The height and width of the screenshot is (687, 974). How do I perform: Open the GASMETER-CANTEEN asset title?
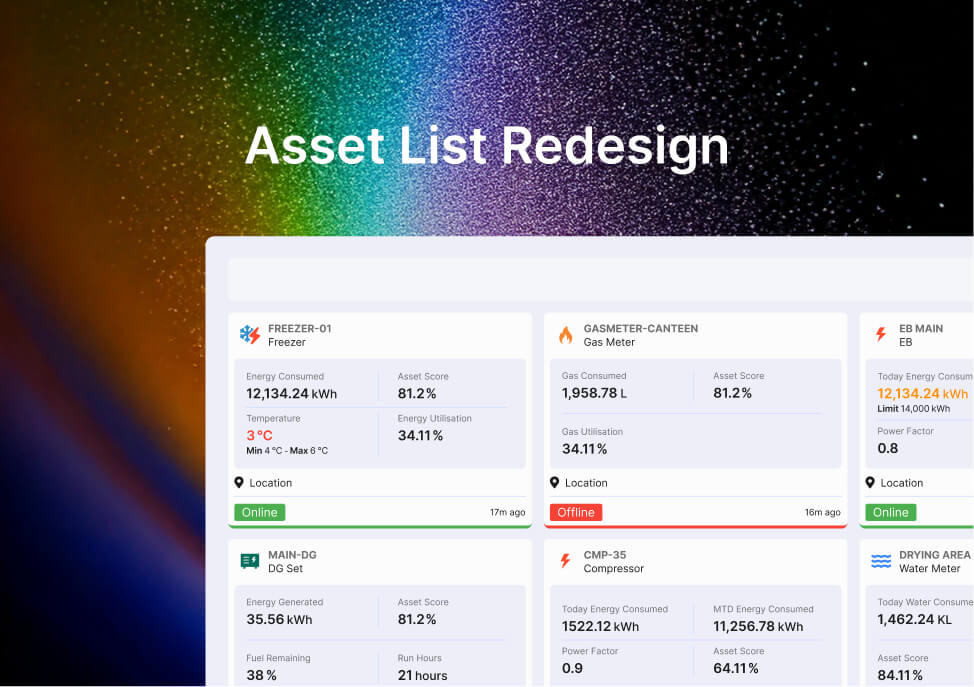click(x=640, y=329)
